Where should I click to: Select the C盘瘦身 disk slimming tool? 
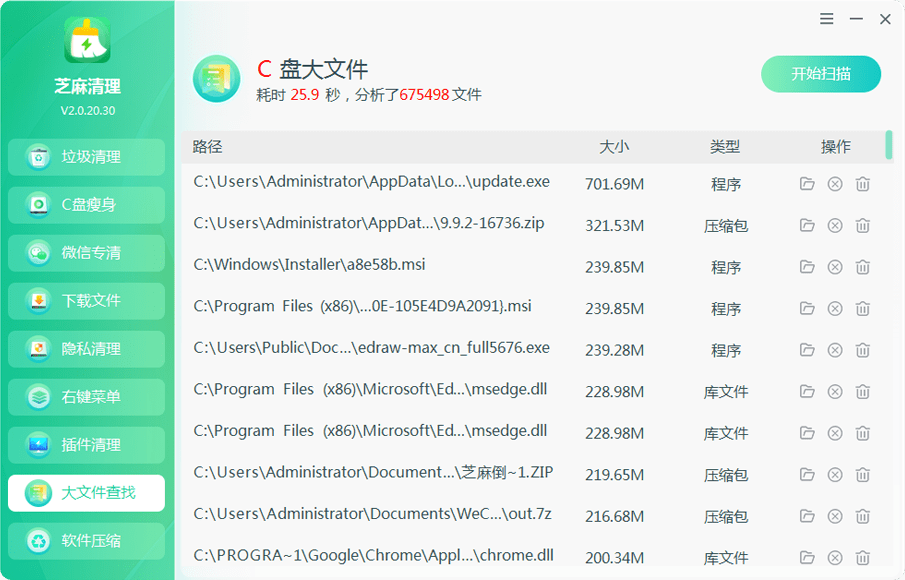click(x=86, y=205)
